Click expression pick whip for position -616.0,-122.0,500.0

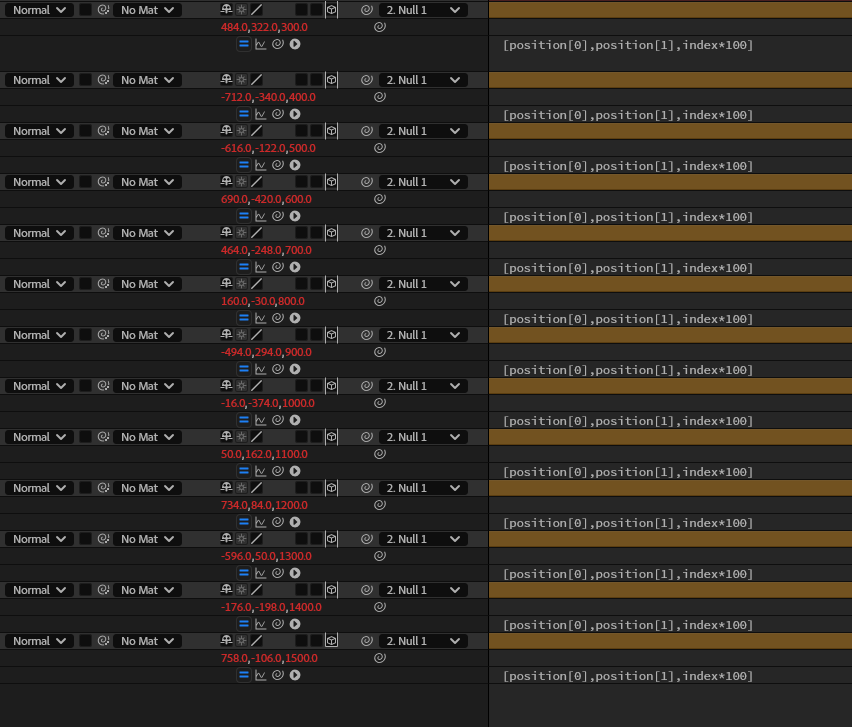[x=278, y=165]
